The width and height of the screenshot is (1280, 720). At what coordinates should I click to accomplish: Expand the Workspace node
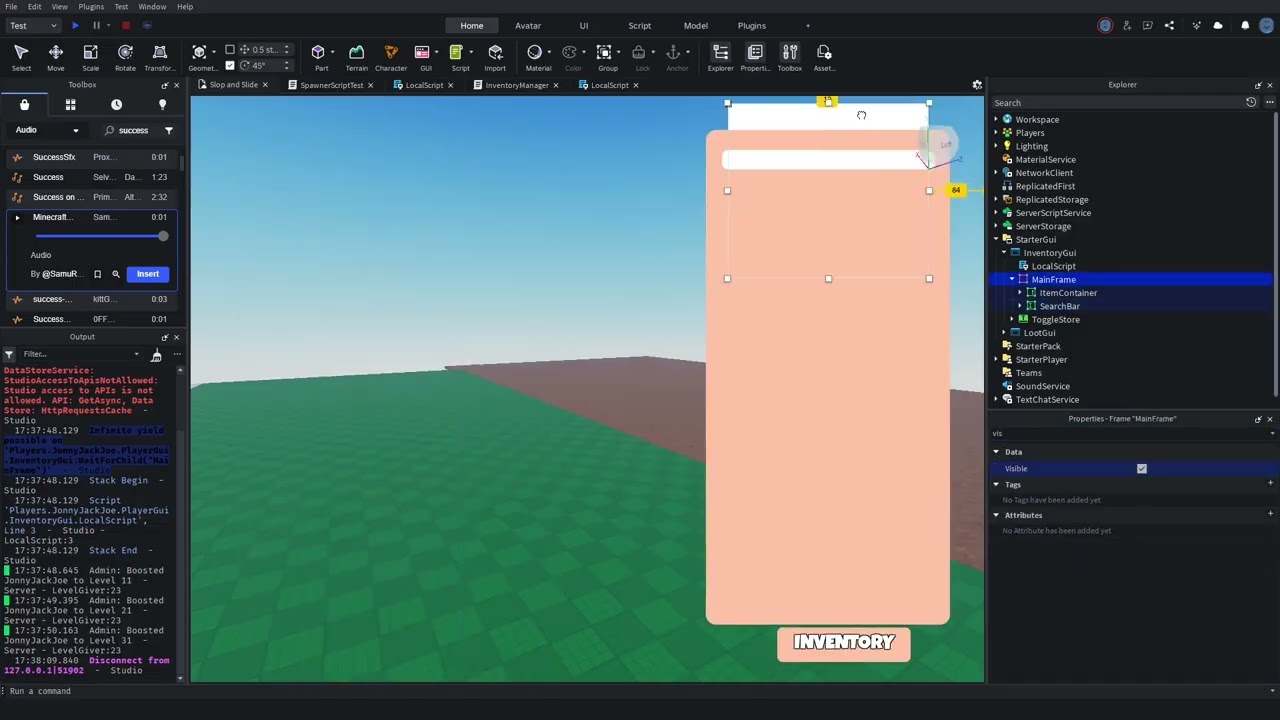click(x=996, y=120)
